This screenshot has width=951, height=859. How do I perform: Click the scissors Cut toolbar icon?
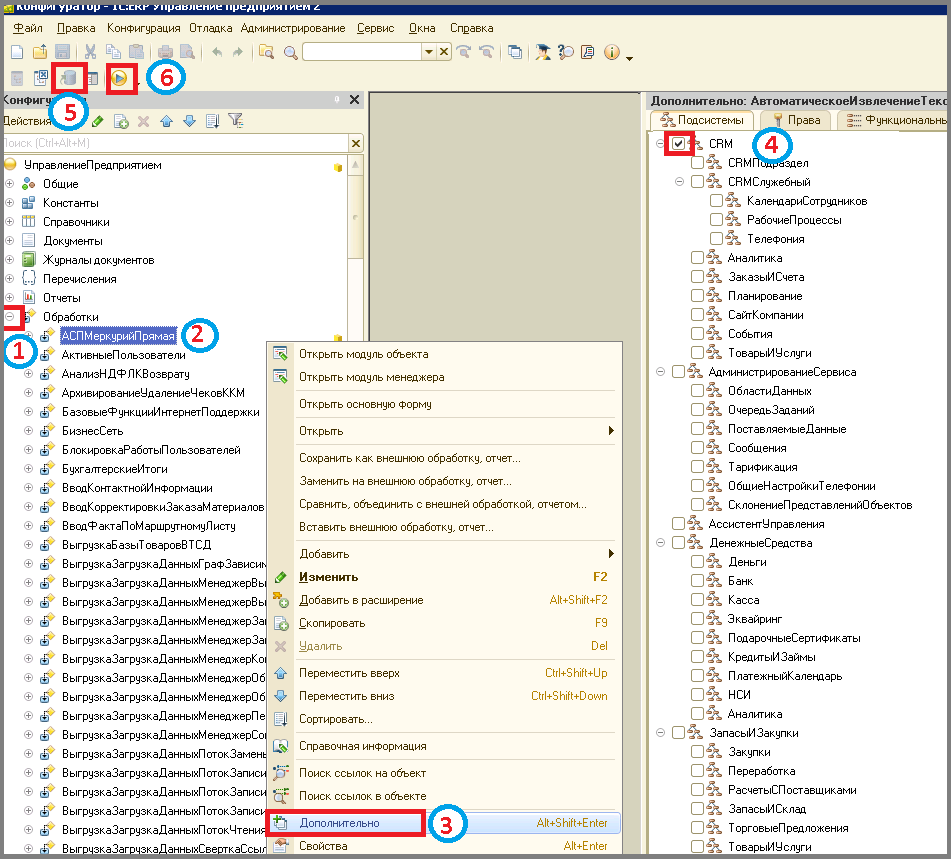pos(90,52)
